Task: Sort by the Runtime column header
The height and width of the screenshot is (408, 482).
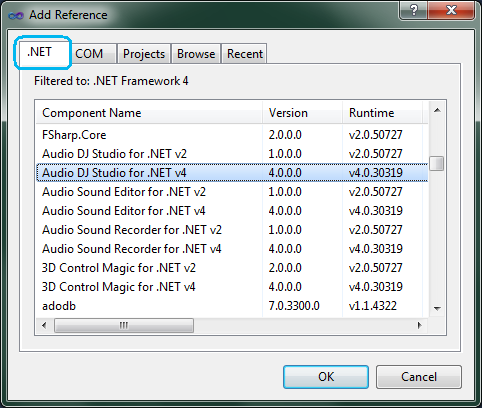Action: coord(382,113)
